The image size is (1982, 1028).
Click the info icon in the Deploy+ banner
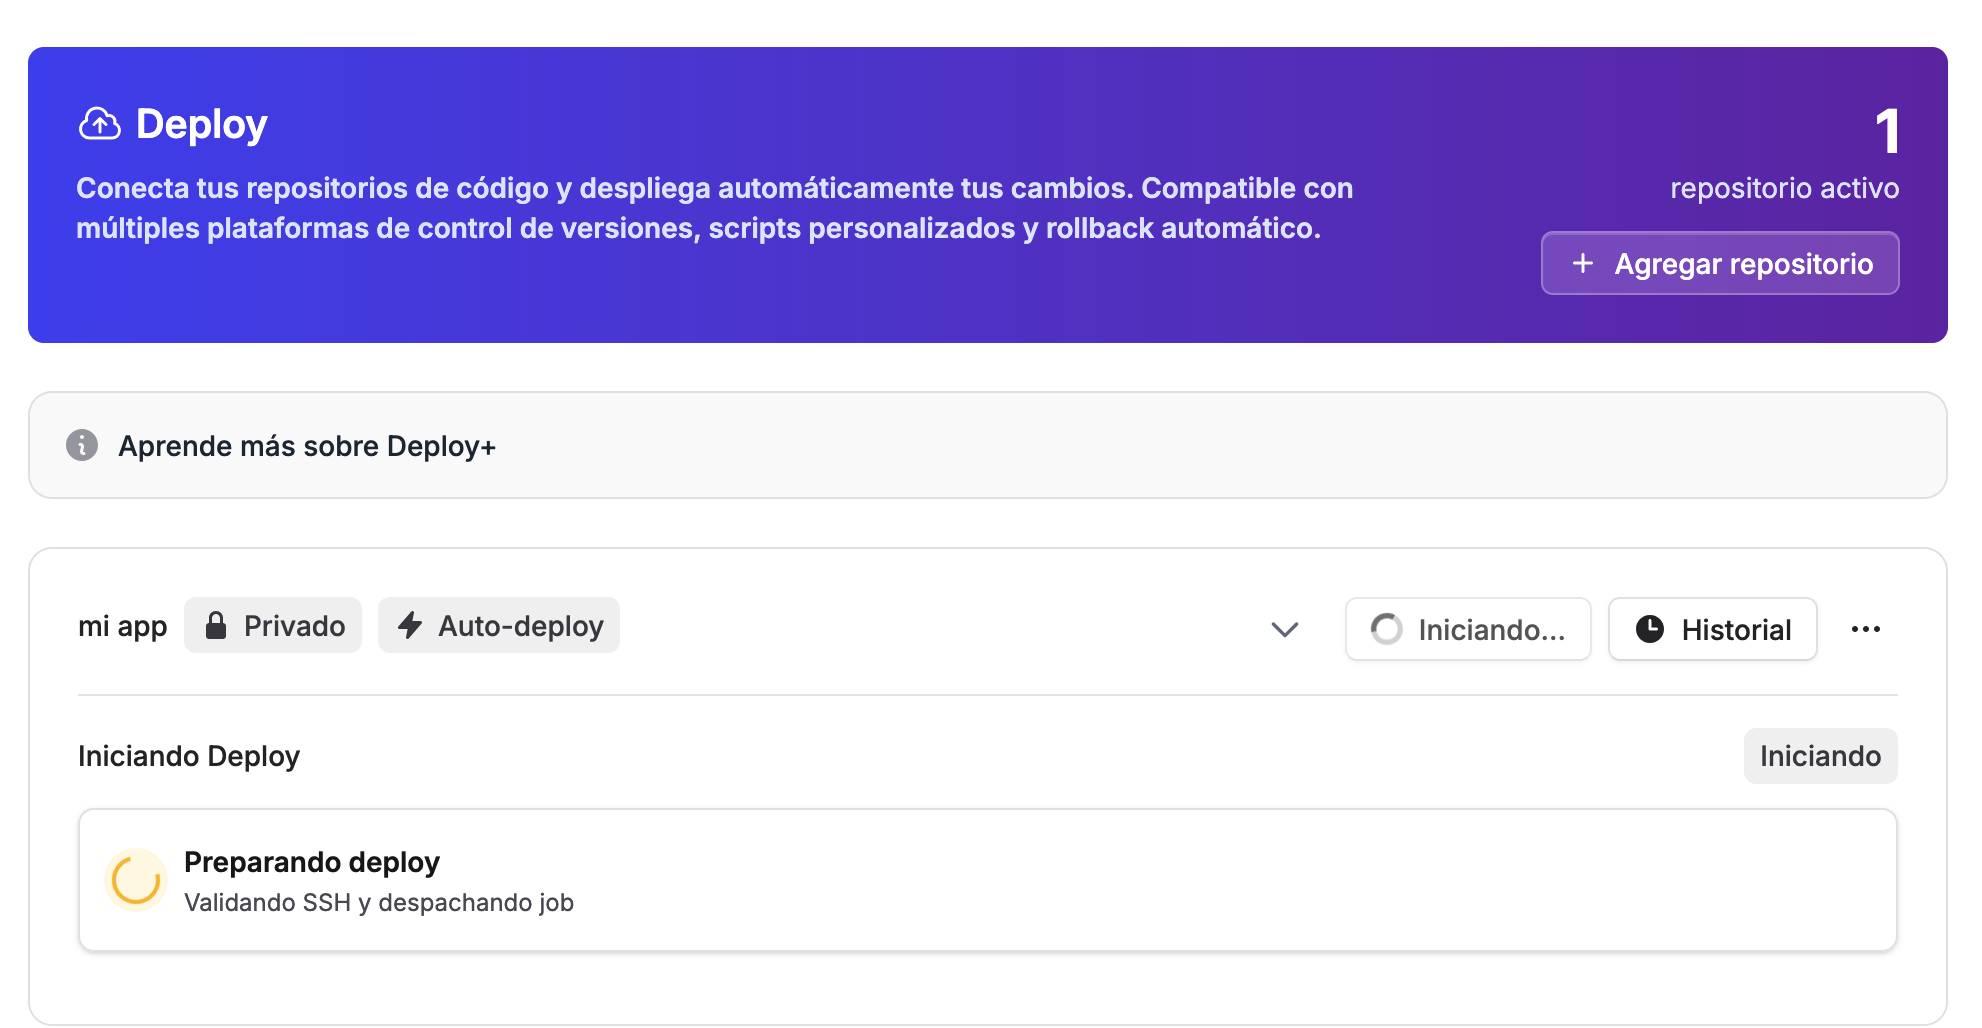click(82, 445)
